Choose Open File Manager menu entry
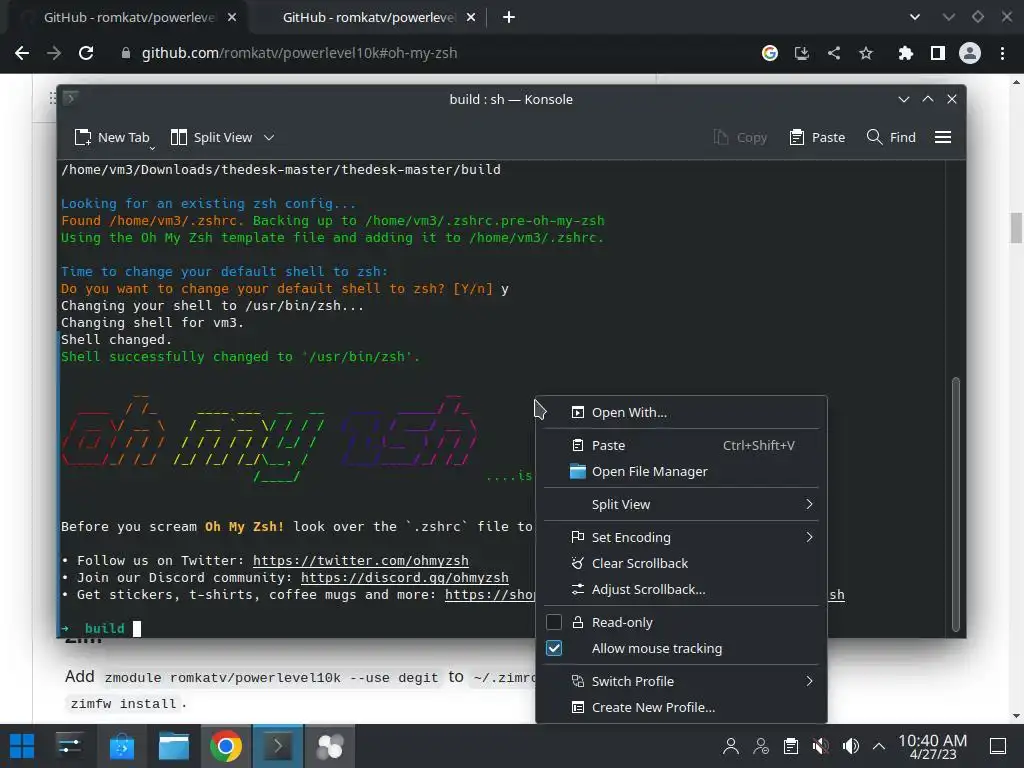The width and height of the screenshot is (1024, 768). coord(680,472)
